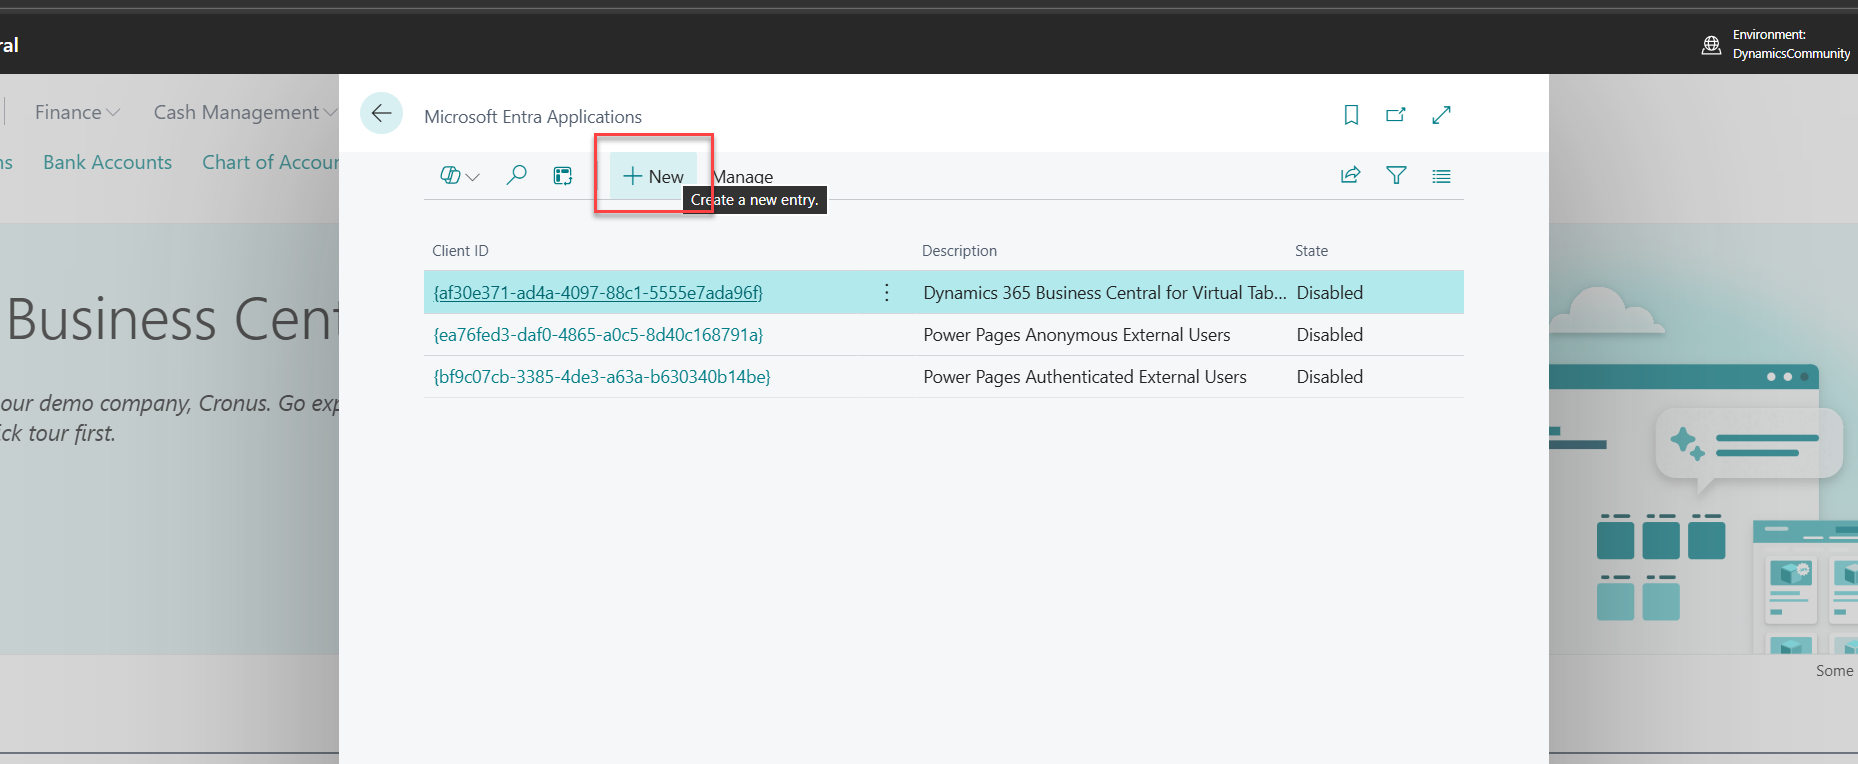Click the Environment globe icon
Screen dimensions: 1858x764
click(1711, 45)
